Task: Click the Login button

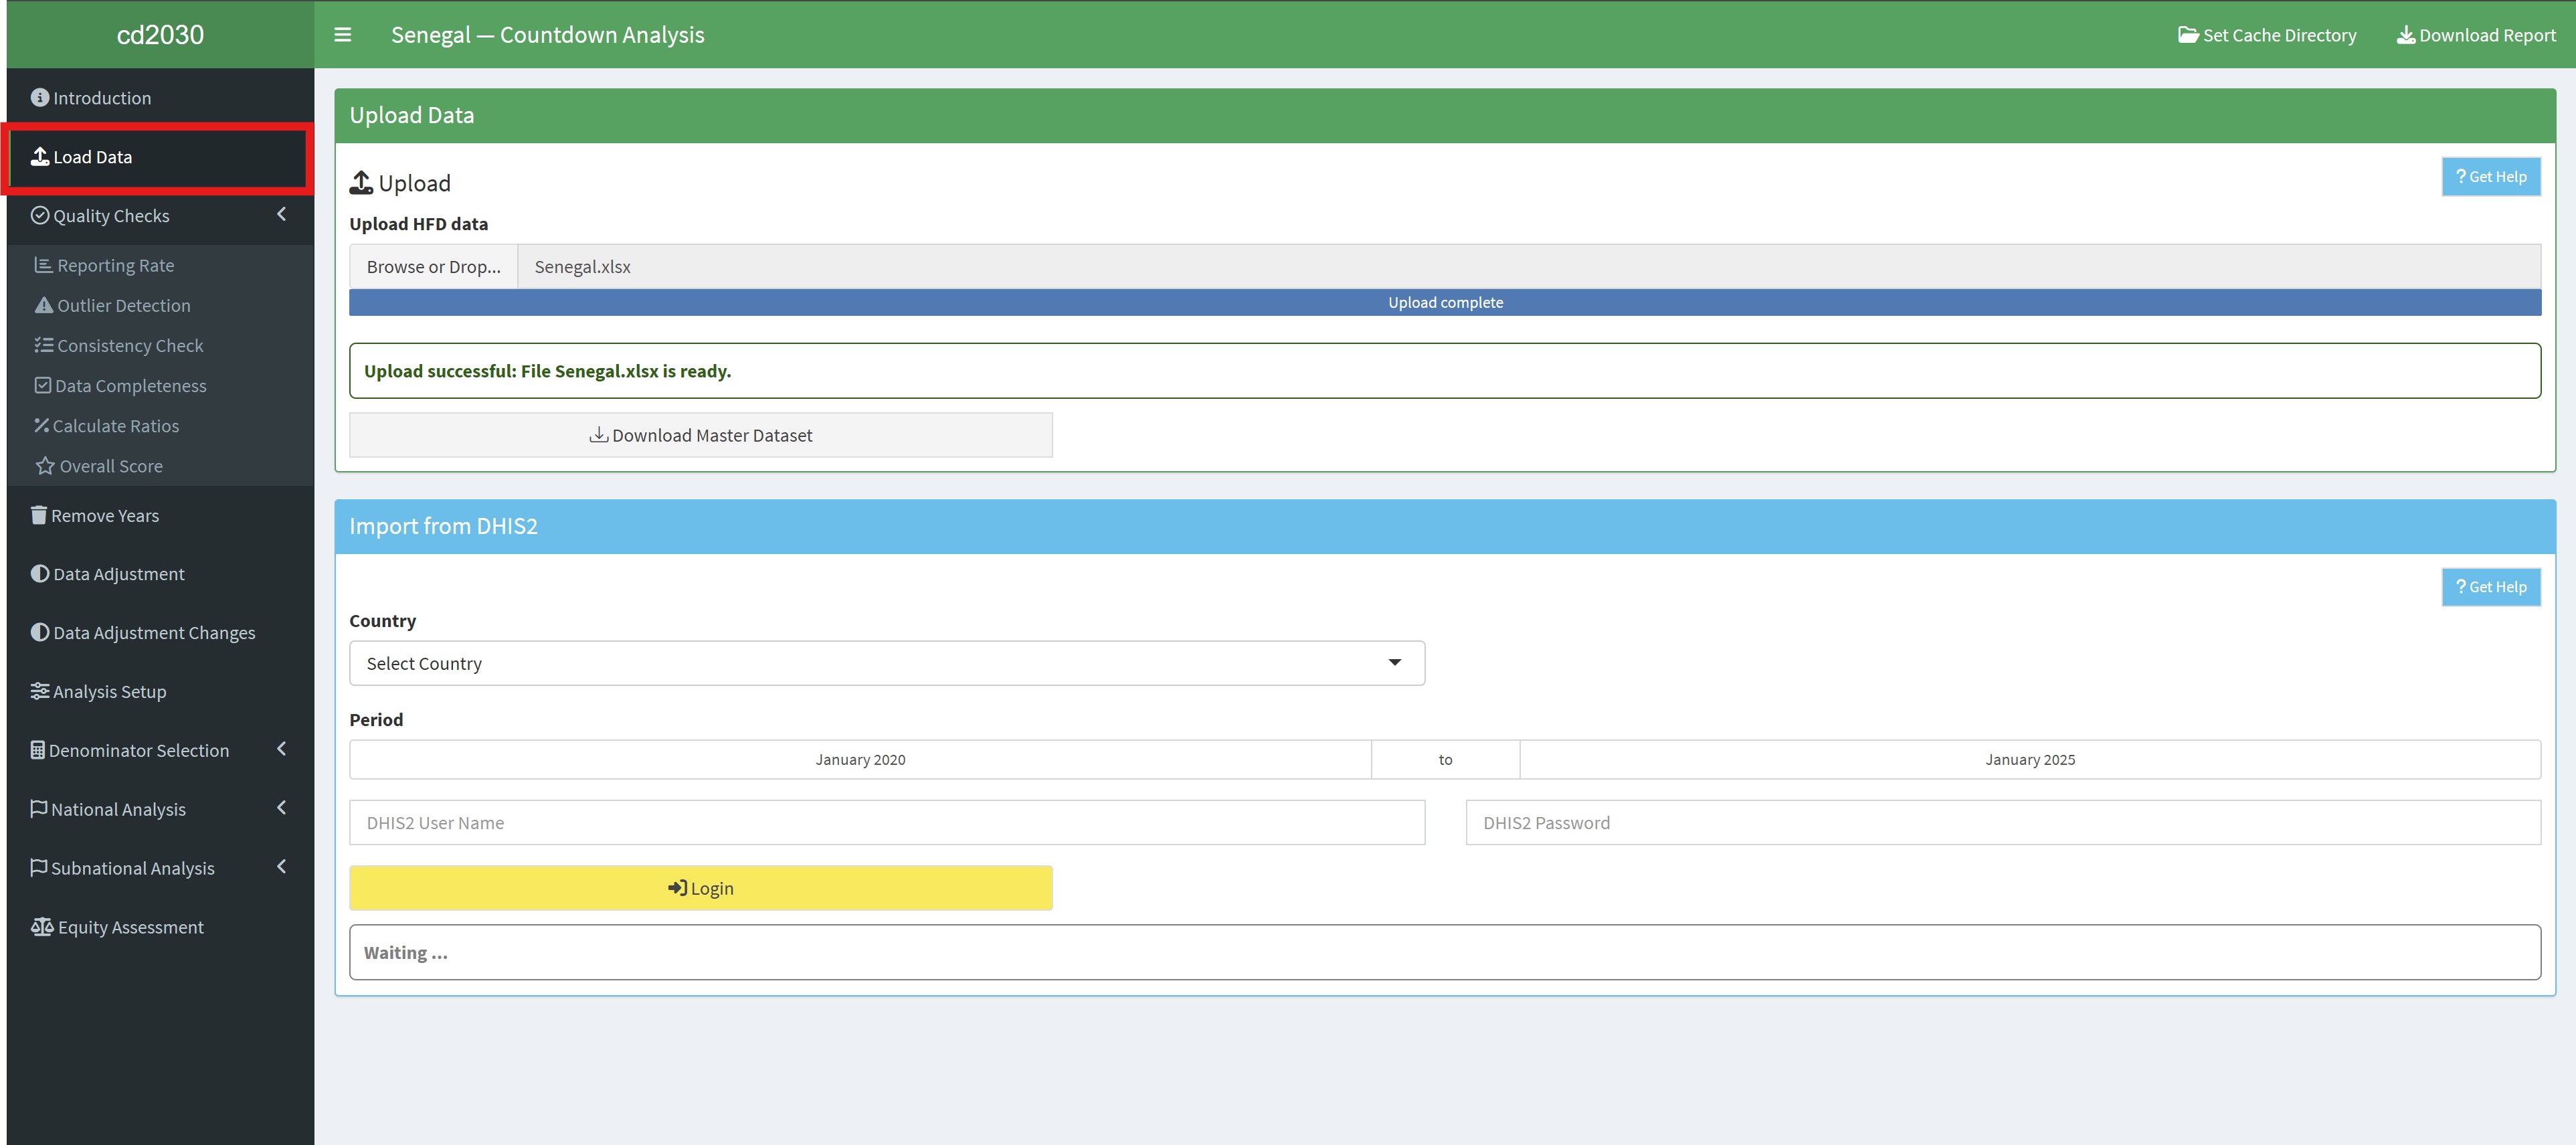Action: pyautogui.click(x=700, y=887)
